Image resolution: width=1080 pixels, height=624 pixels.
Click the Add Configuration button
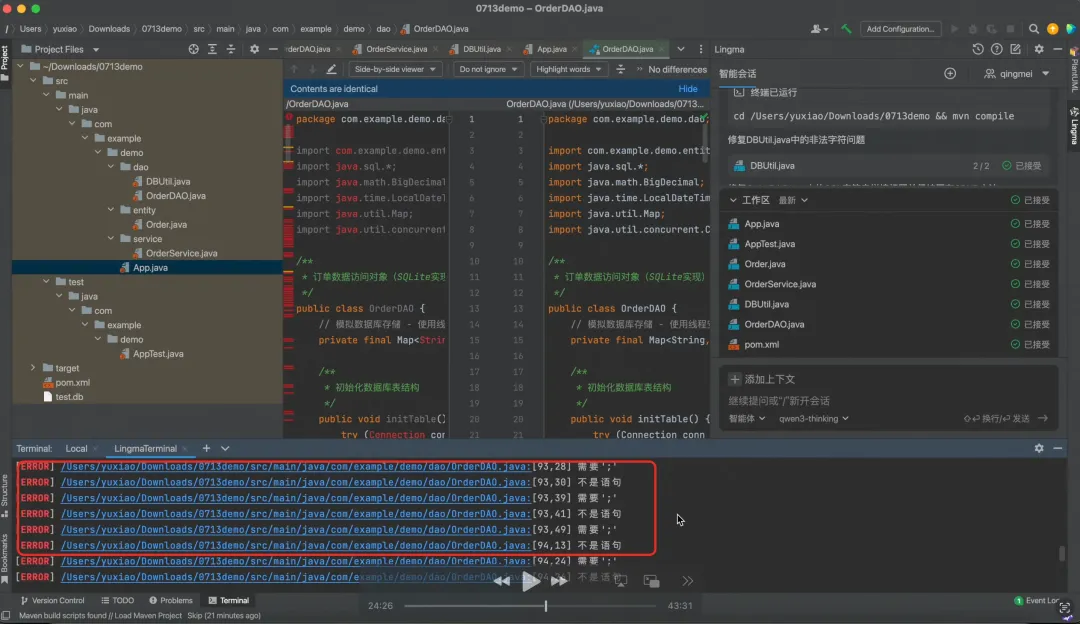point(900,29)
